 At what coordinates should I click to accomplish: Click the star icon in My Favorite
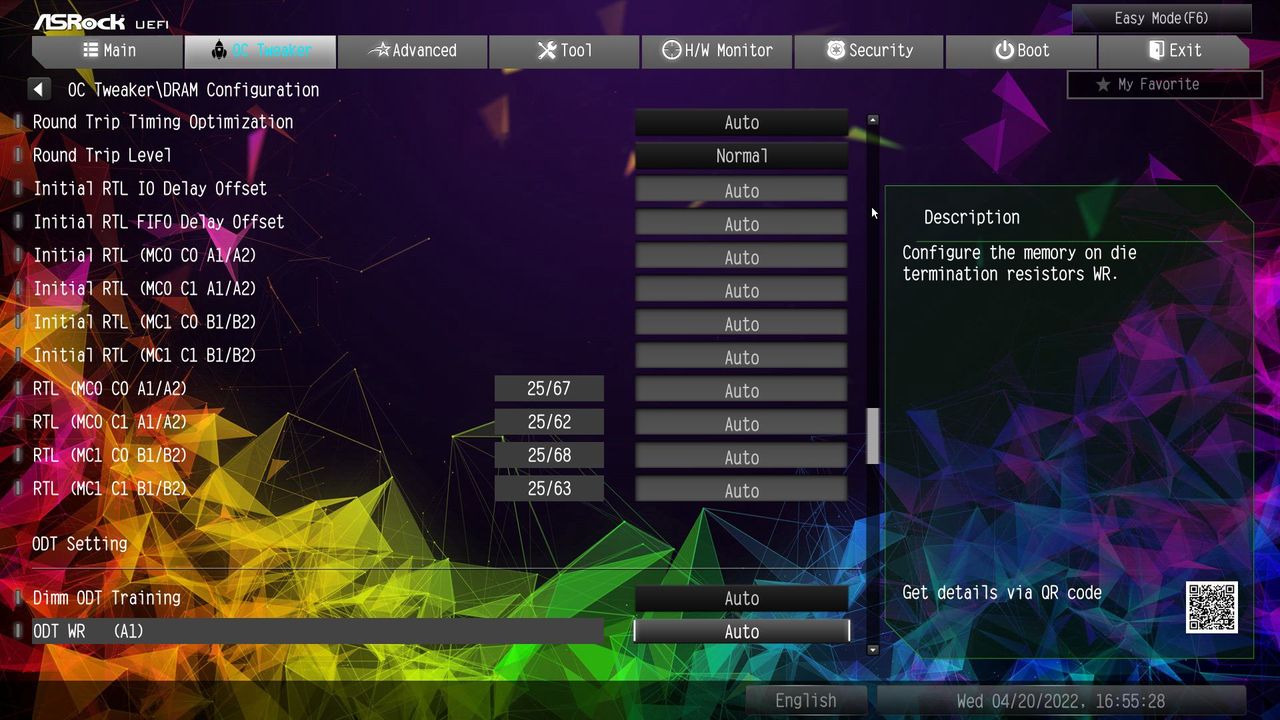pyautogui.click(x=1103, y=84)
